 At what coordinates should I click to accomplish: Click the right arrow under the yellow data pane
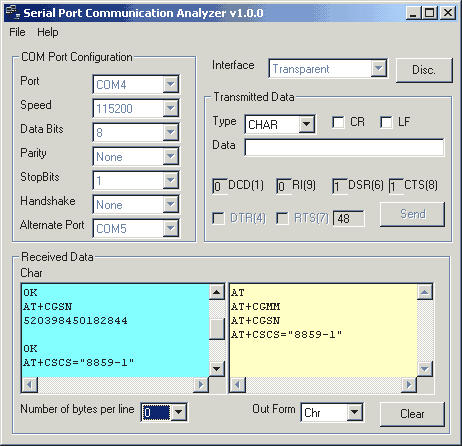click(409, 385)
